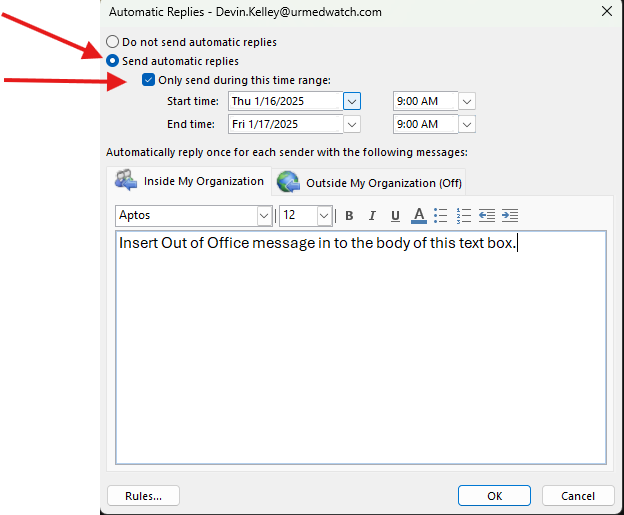This screenshot has width=624, height=515.
Task: Close the Automatic Replies dialog
Action: pos(606,11)
